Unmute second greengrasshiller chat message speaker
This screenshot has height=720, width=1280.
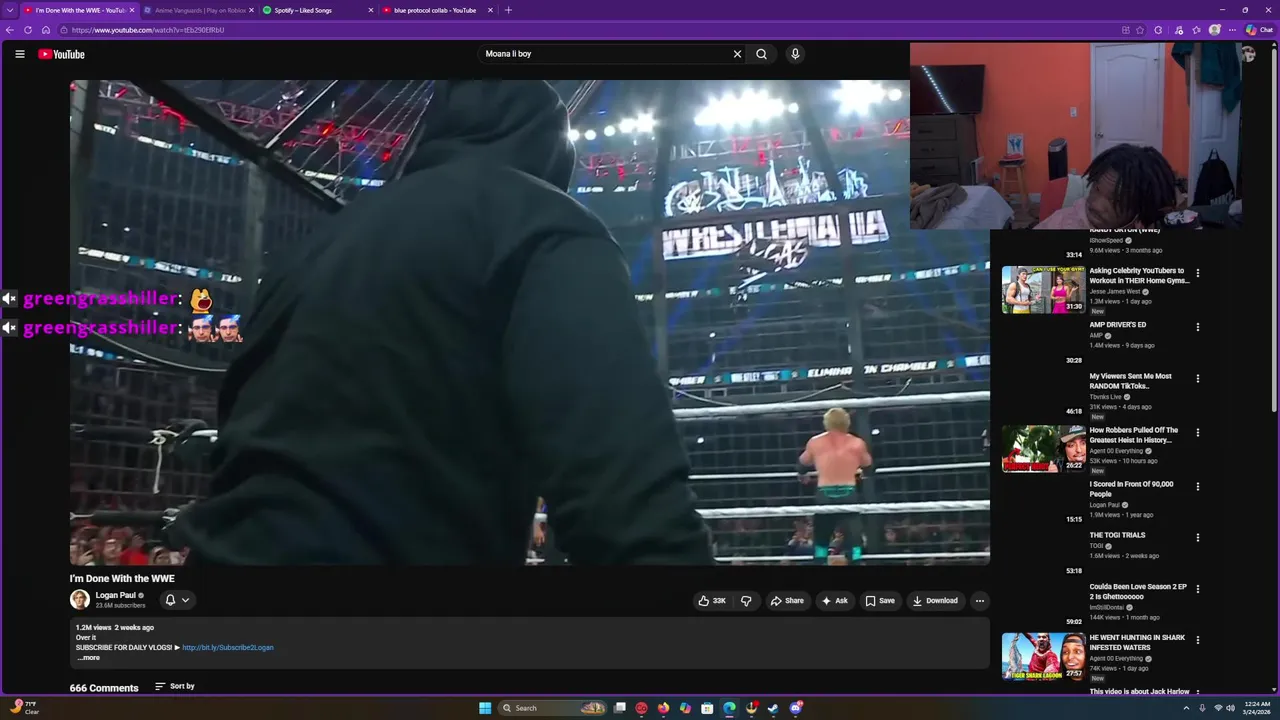[9, 327]
